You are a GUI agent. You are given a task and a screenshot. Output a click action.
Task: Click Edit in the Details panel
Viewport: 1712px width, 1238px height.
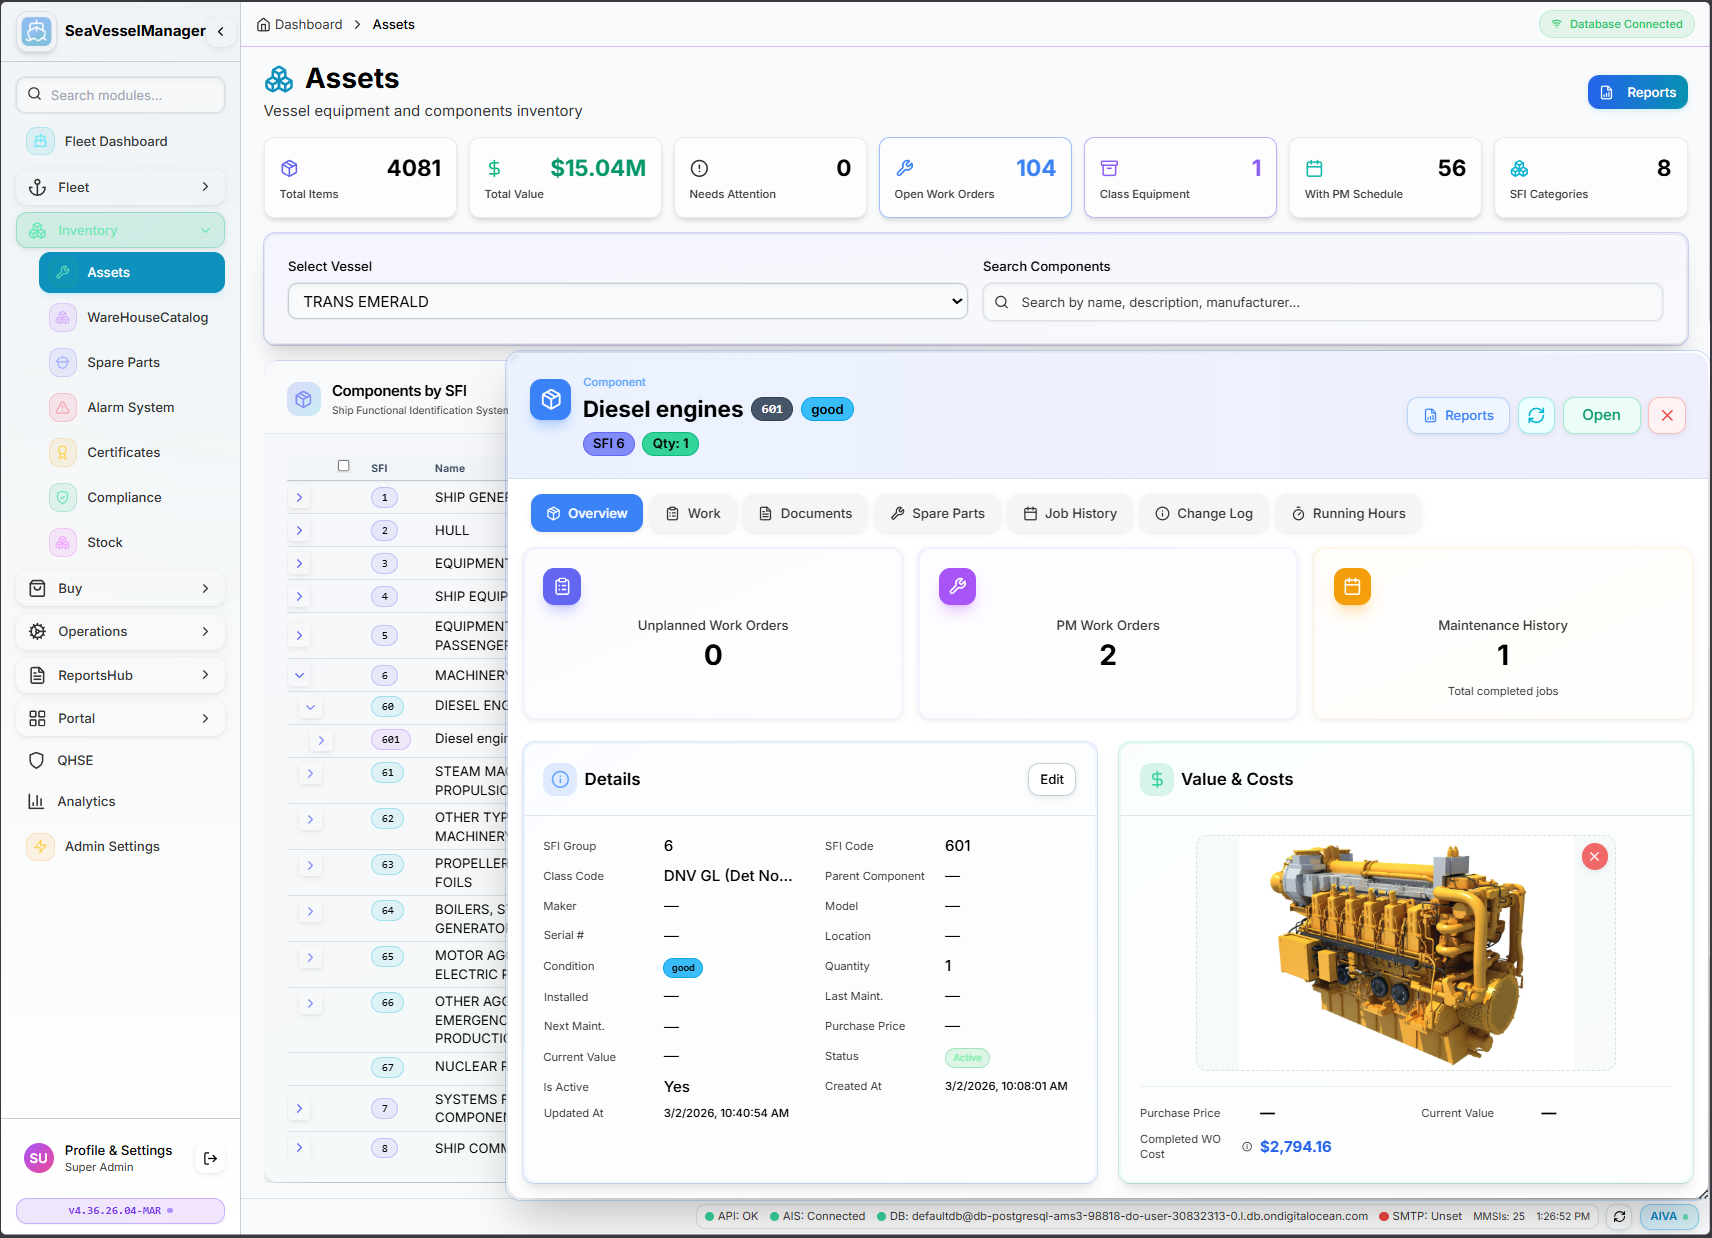pyautogui.click(x=1051, y=779)
